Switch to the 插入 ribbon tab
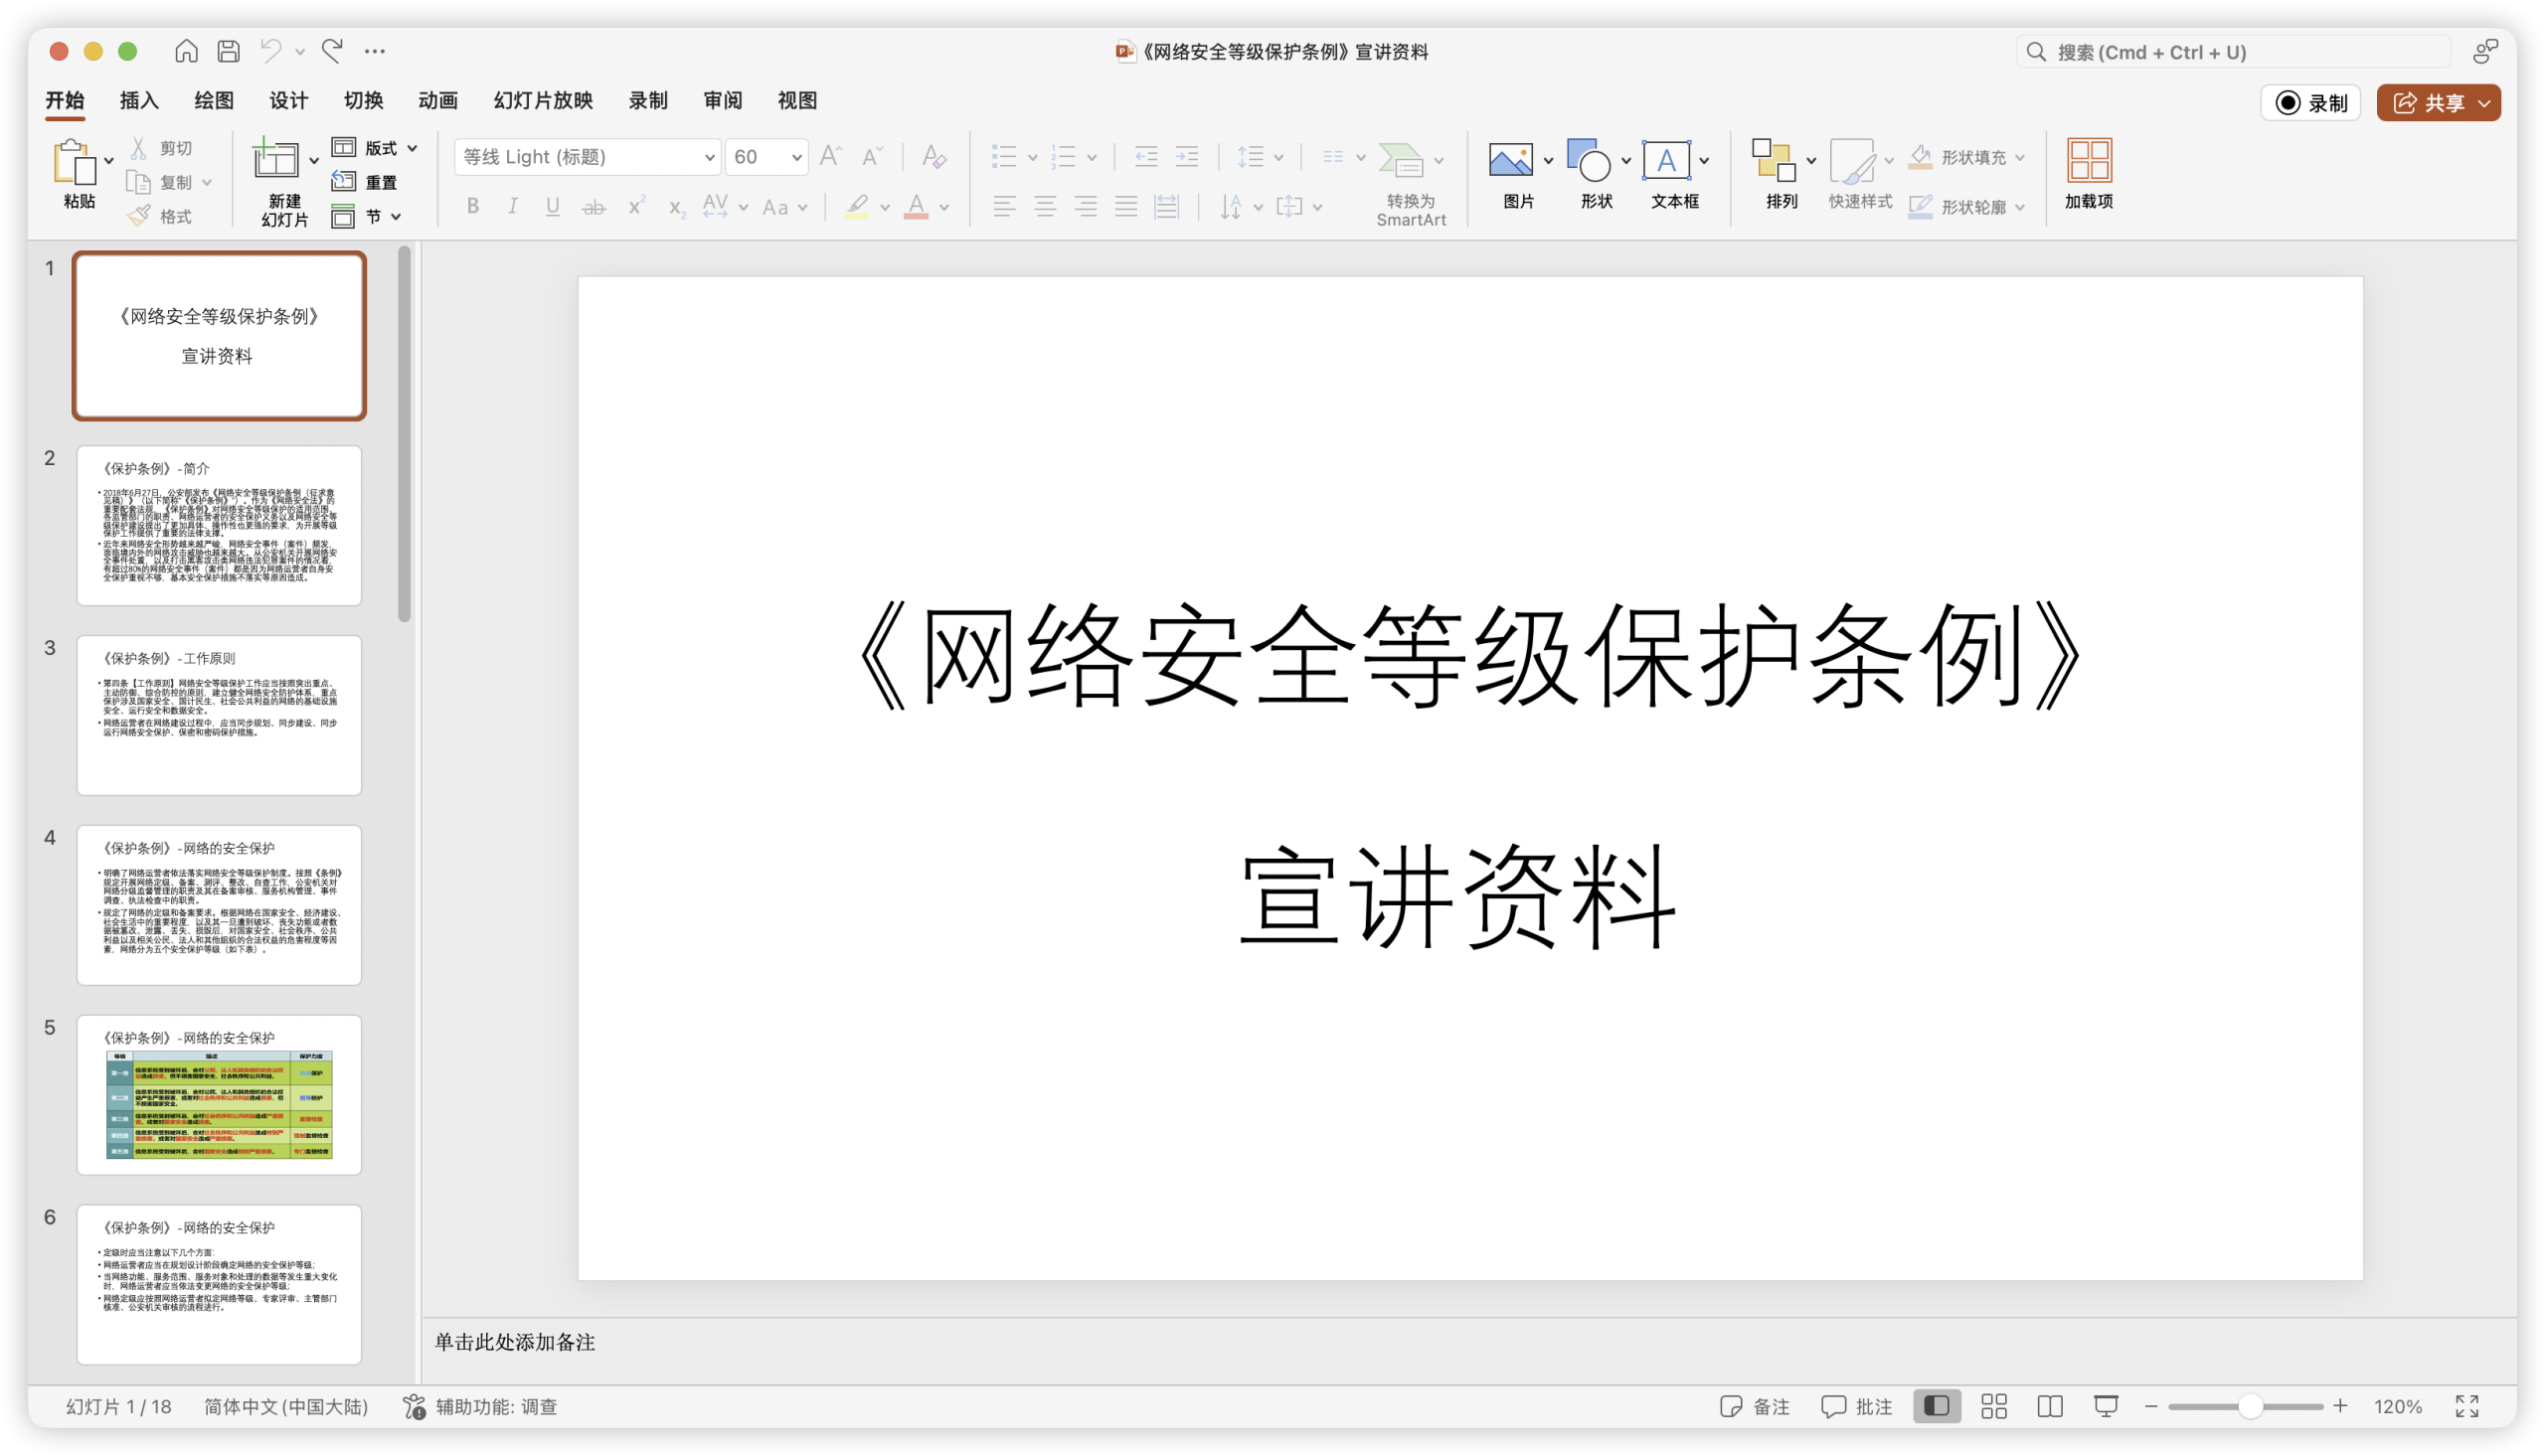Screen dimensions: 2545x1456 [x=137, y=100]
